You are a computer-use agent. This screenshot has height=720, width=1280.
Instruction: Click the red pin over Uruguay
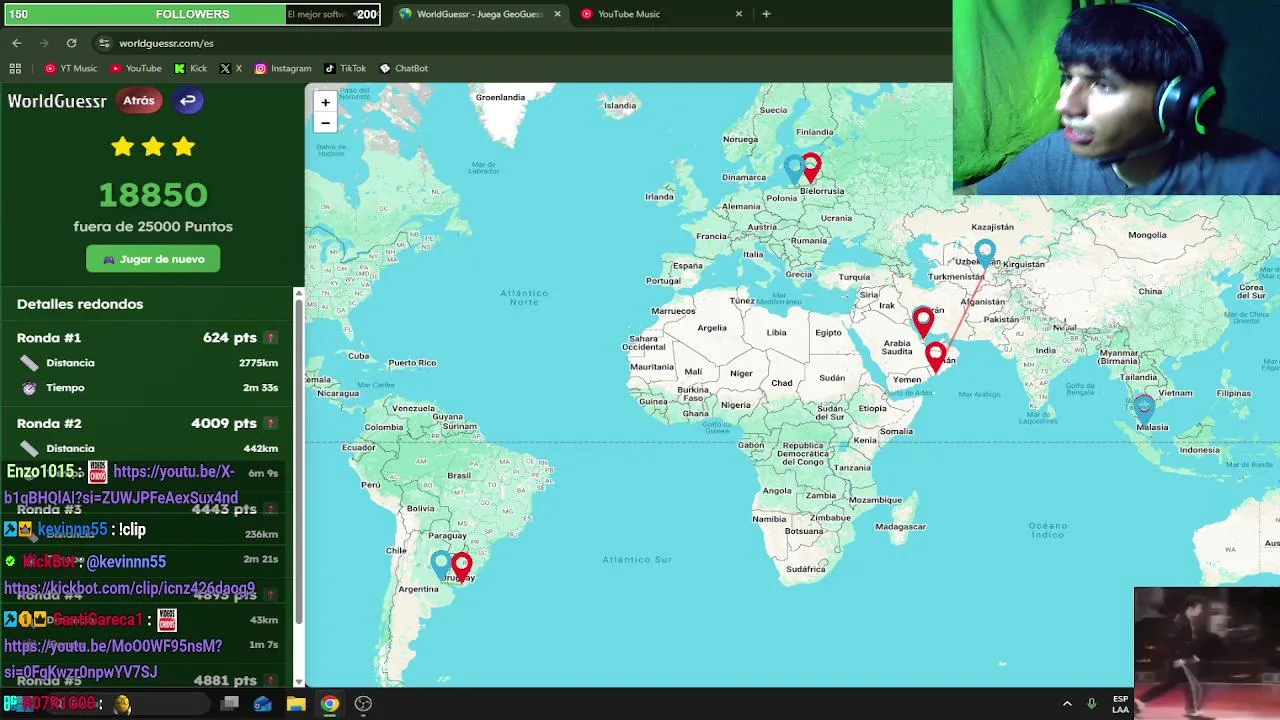coord(461,566)
